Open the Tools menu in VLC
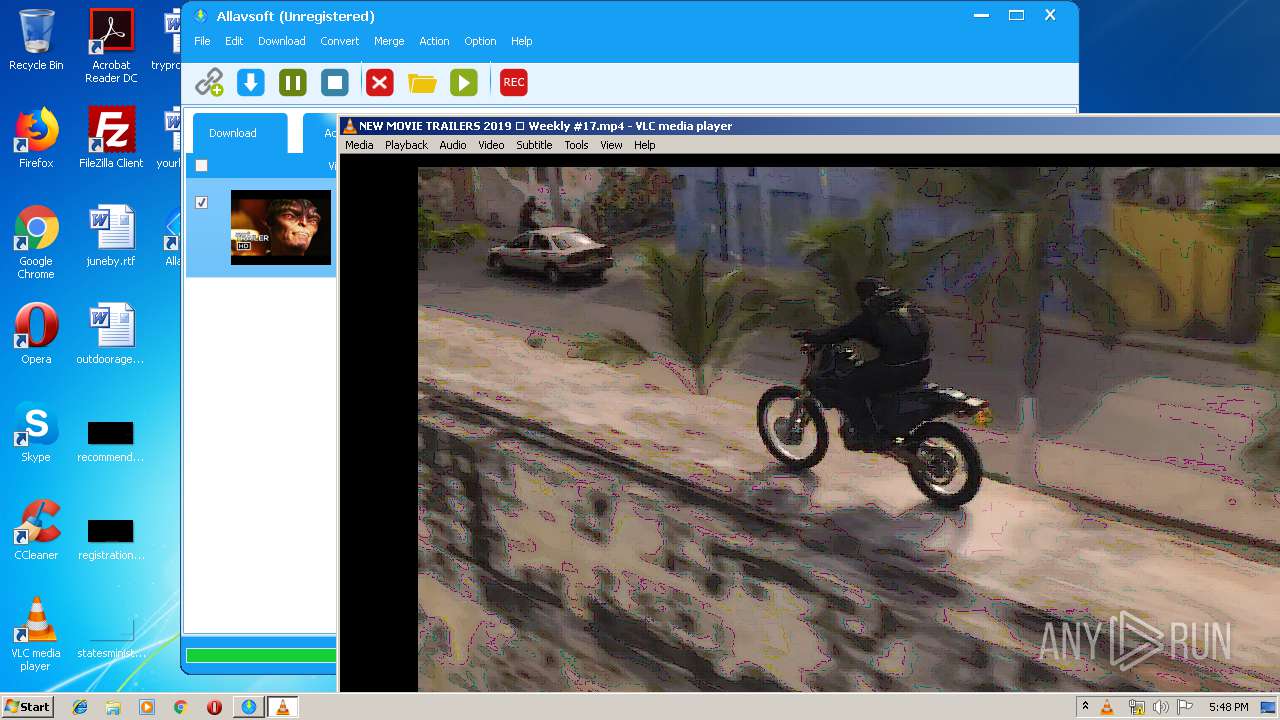This screenshot has width=1280, height=720. [576, 145]
